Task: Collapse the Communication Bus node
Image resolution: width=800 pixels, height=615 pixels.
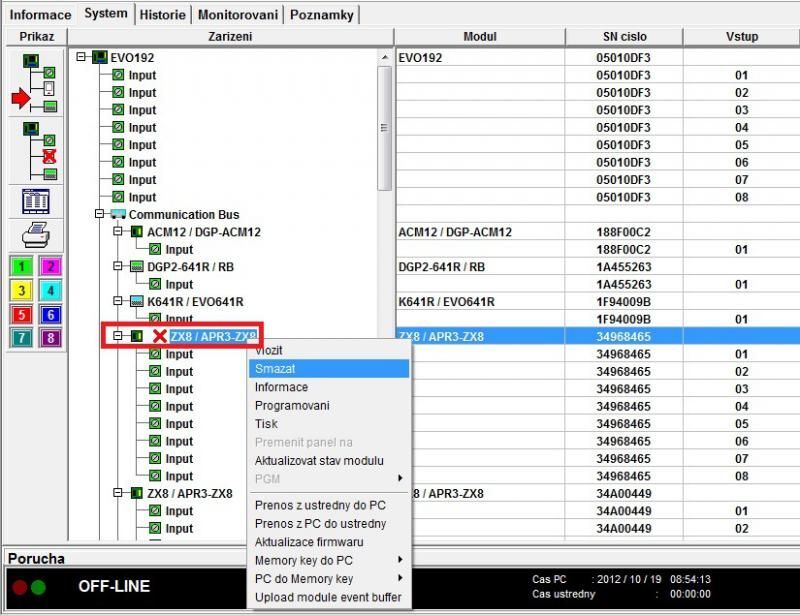Action: coord(100,215)
